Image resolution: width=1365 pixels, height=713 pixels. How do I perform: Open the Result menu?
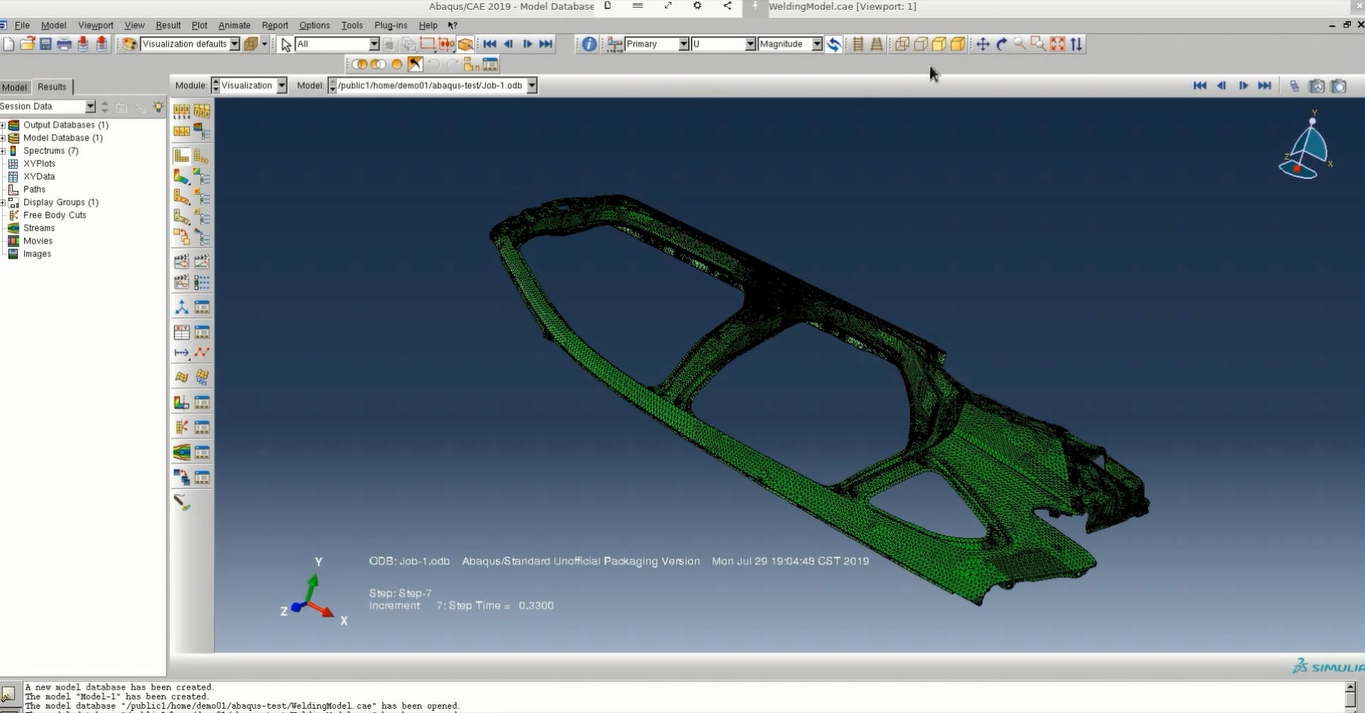pyautogui.click(x=168, y=25)
